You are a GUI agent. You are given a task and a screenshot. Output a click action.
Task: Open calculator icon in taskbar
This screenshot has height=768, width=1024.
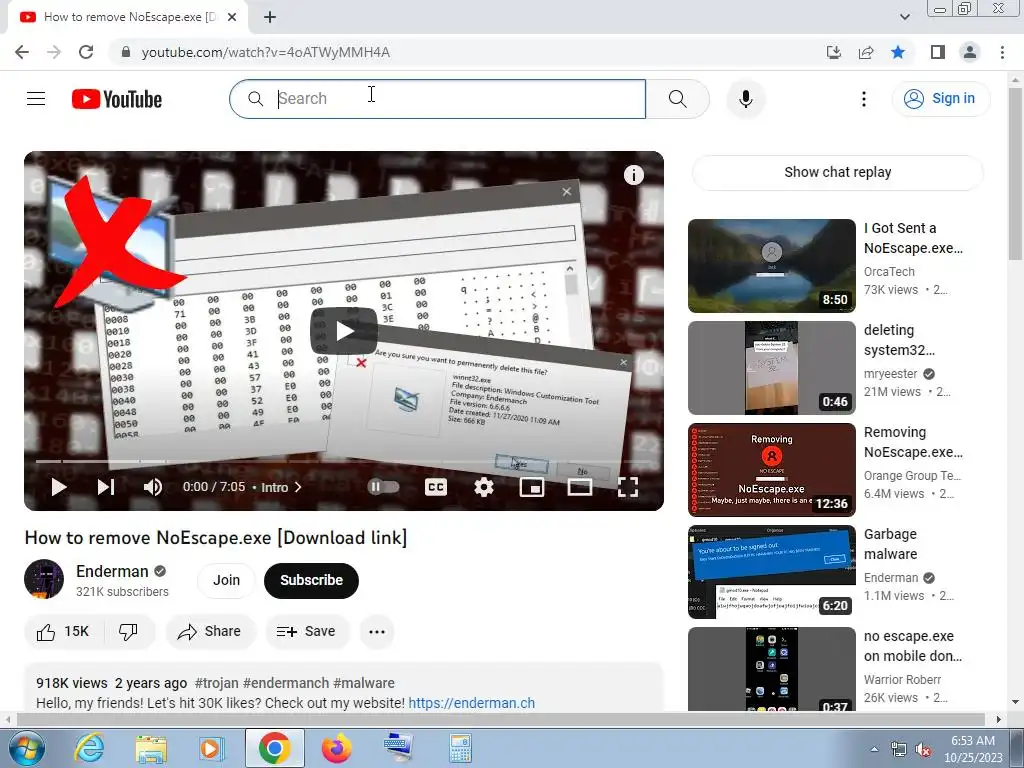click(x=460, y=748)
